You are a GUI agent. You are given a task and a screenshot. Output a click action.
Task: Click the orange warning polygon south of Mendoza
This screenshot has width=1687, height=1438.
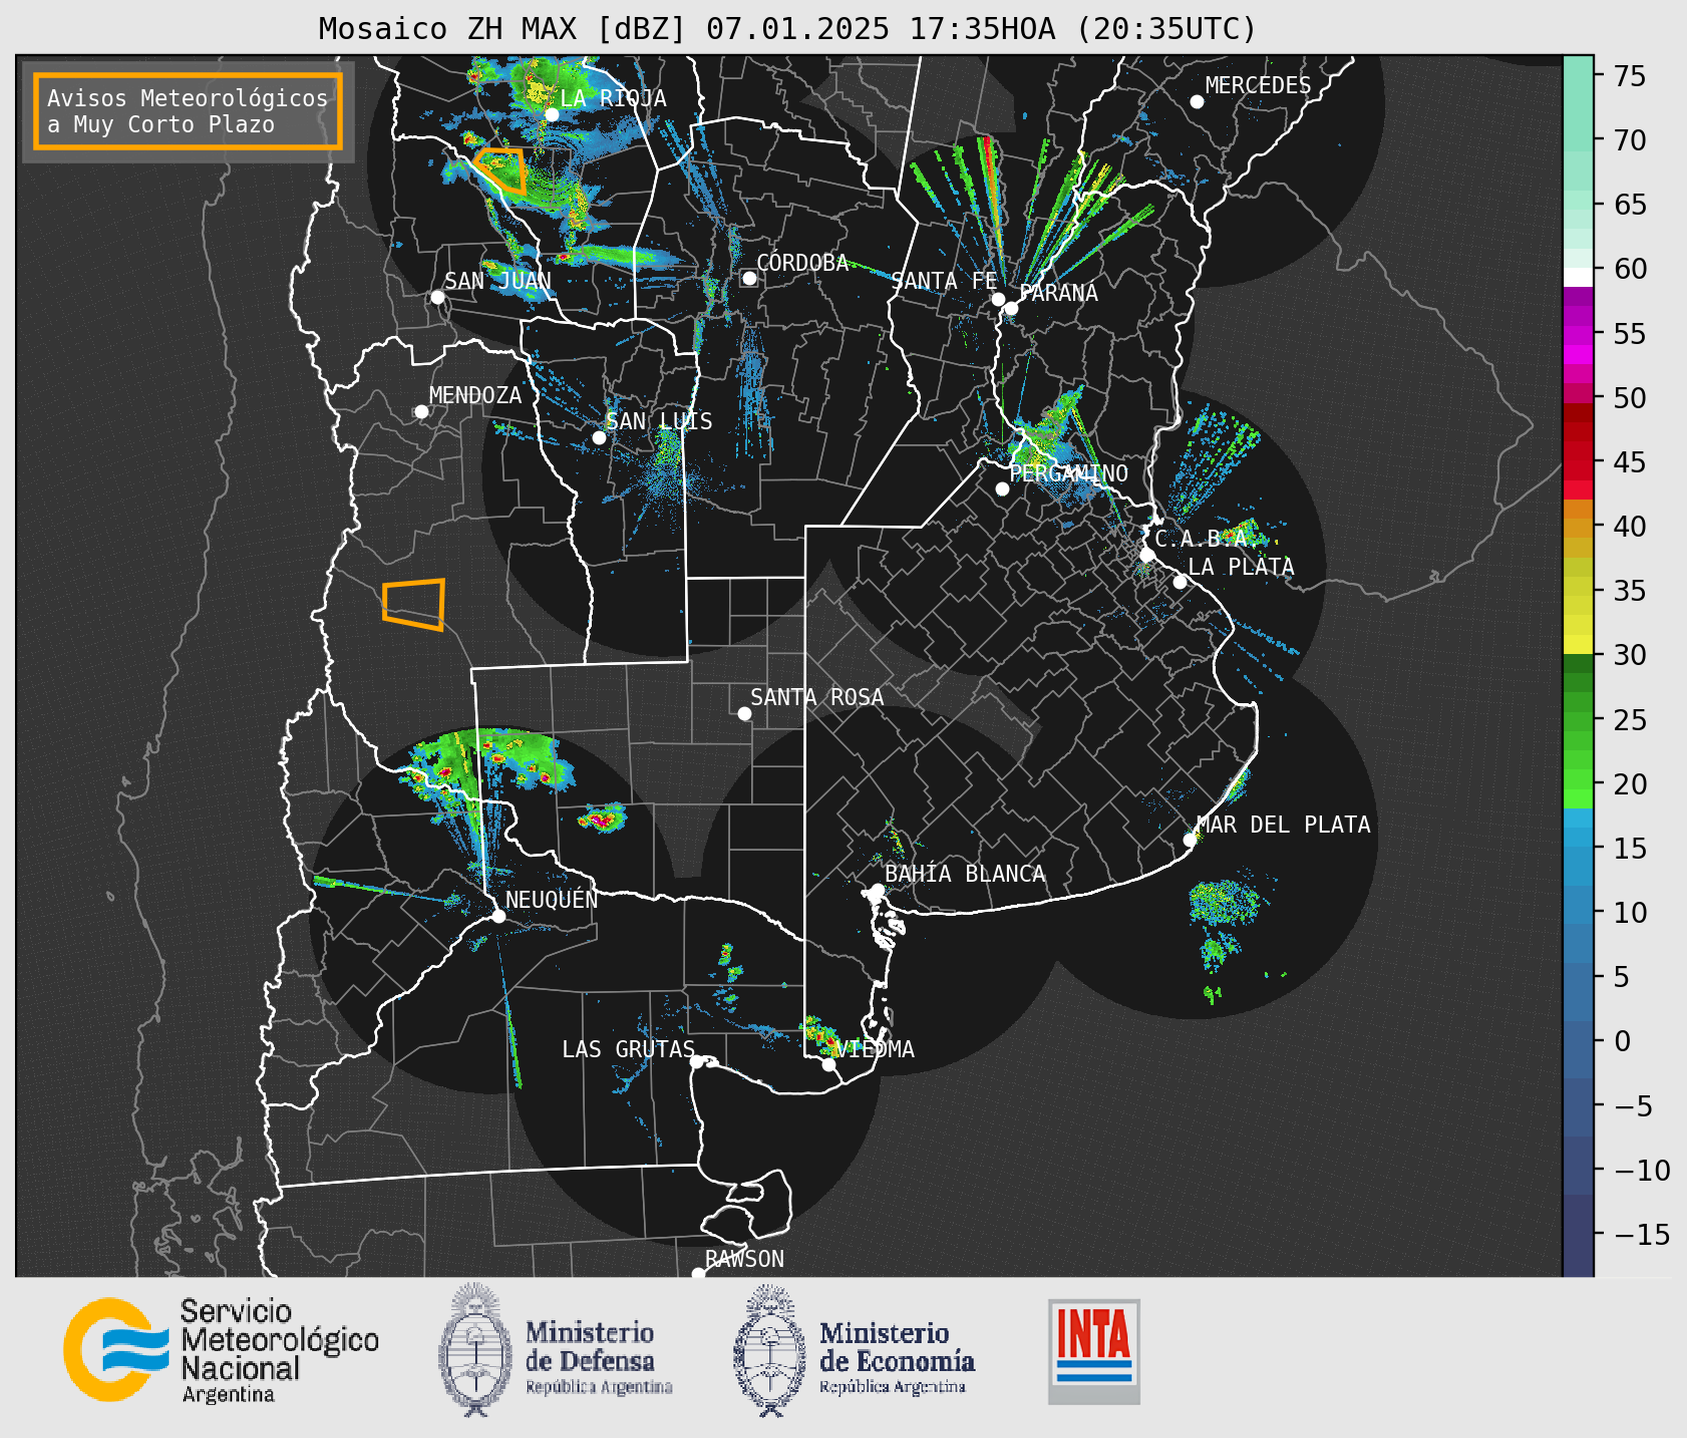(x=414, y=604)
